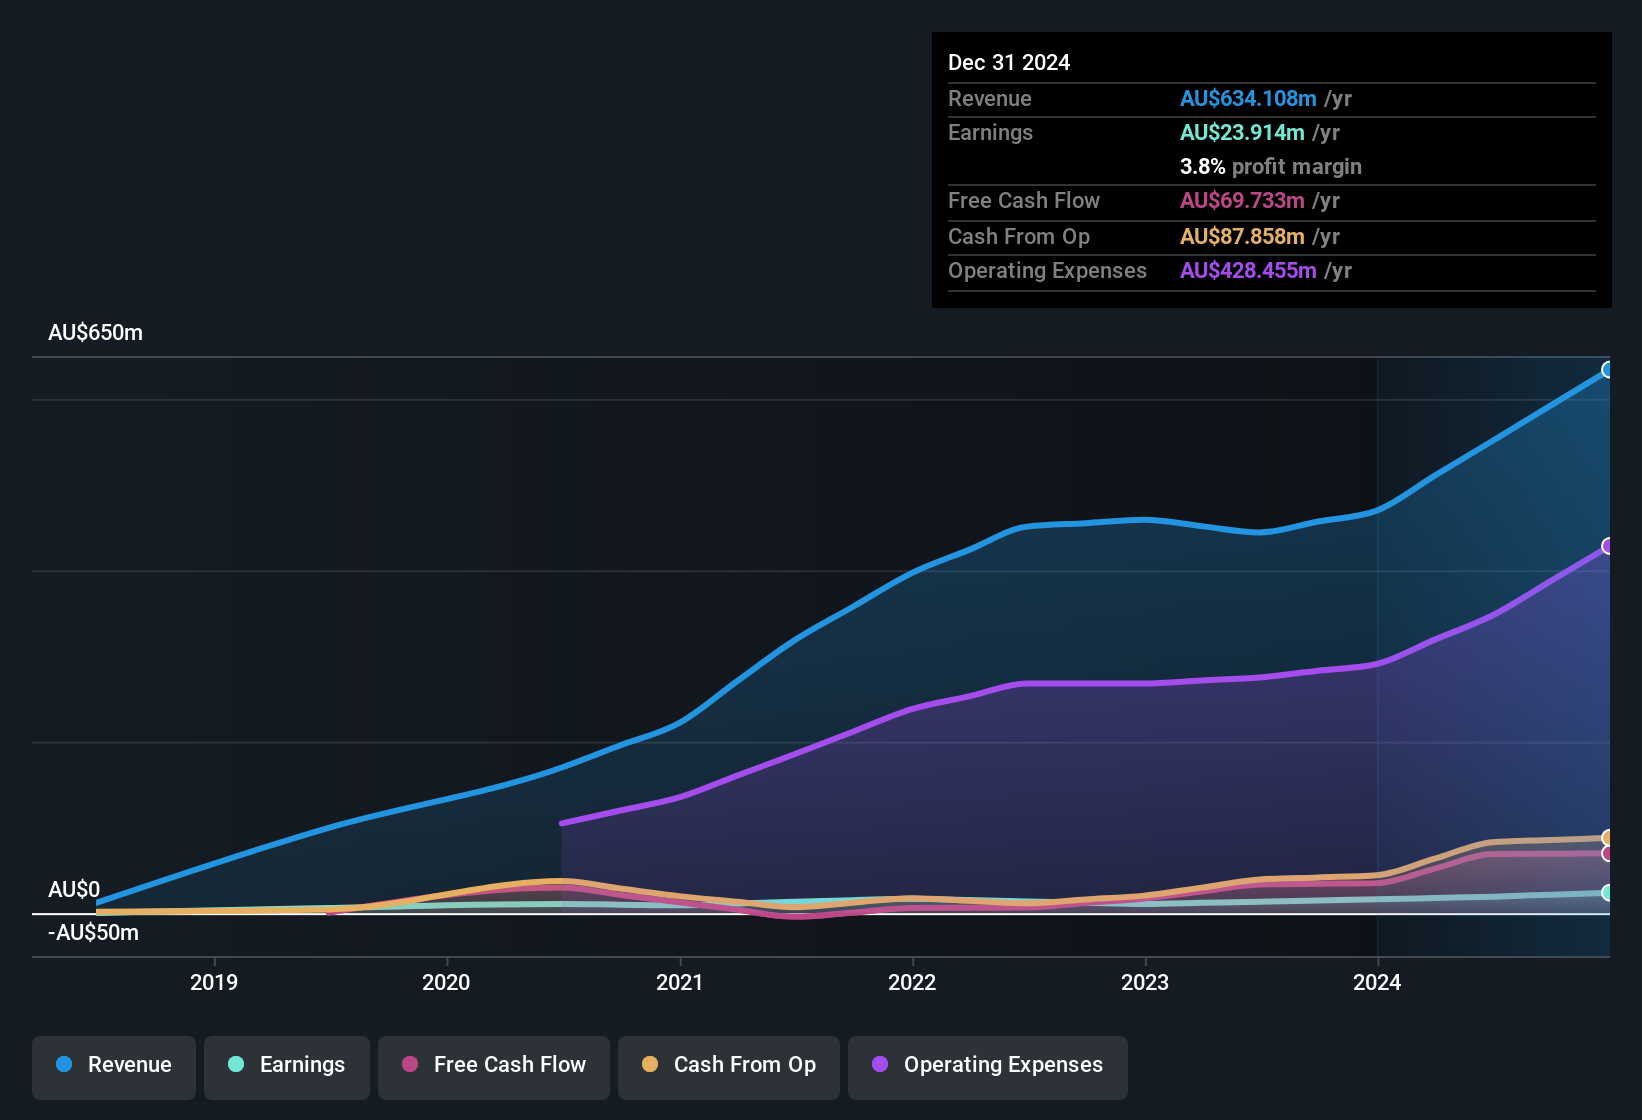Viewport: 1642px width, 1120px height.
Task: Click the shaded 2024 forecast region of the chart
Action: point(1490,650)
